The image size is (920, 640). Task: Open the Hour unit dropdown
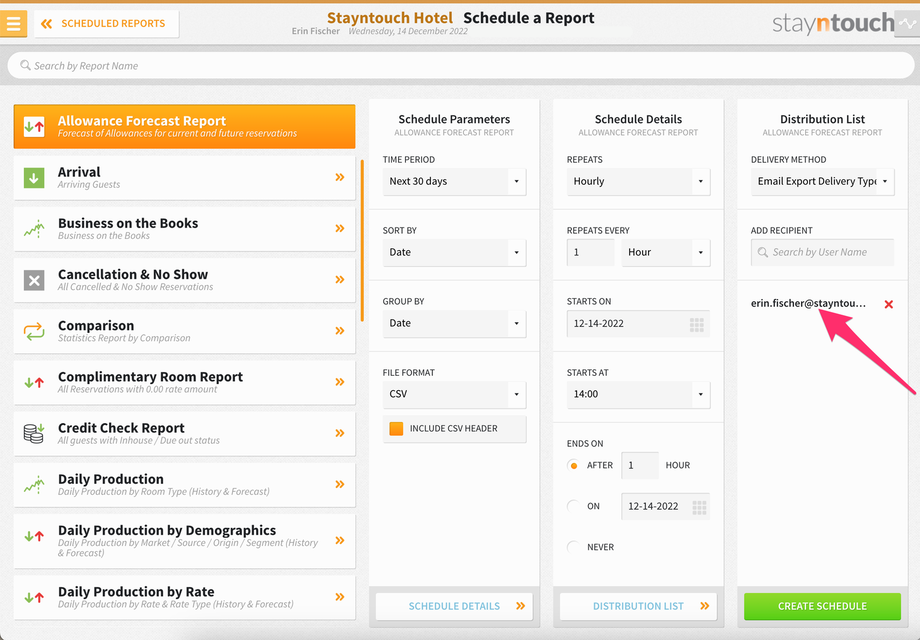666,252
